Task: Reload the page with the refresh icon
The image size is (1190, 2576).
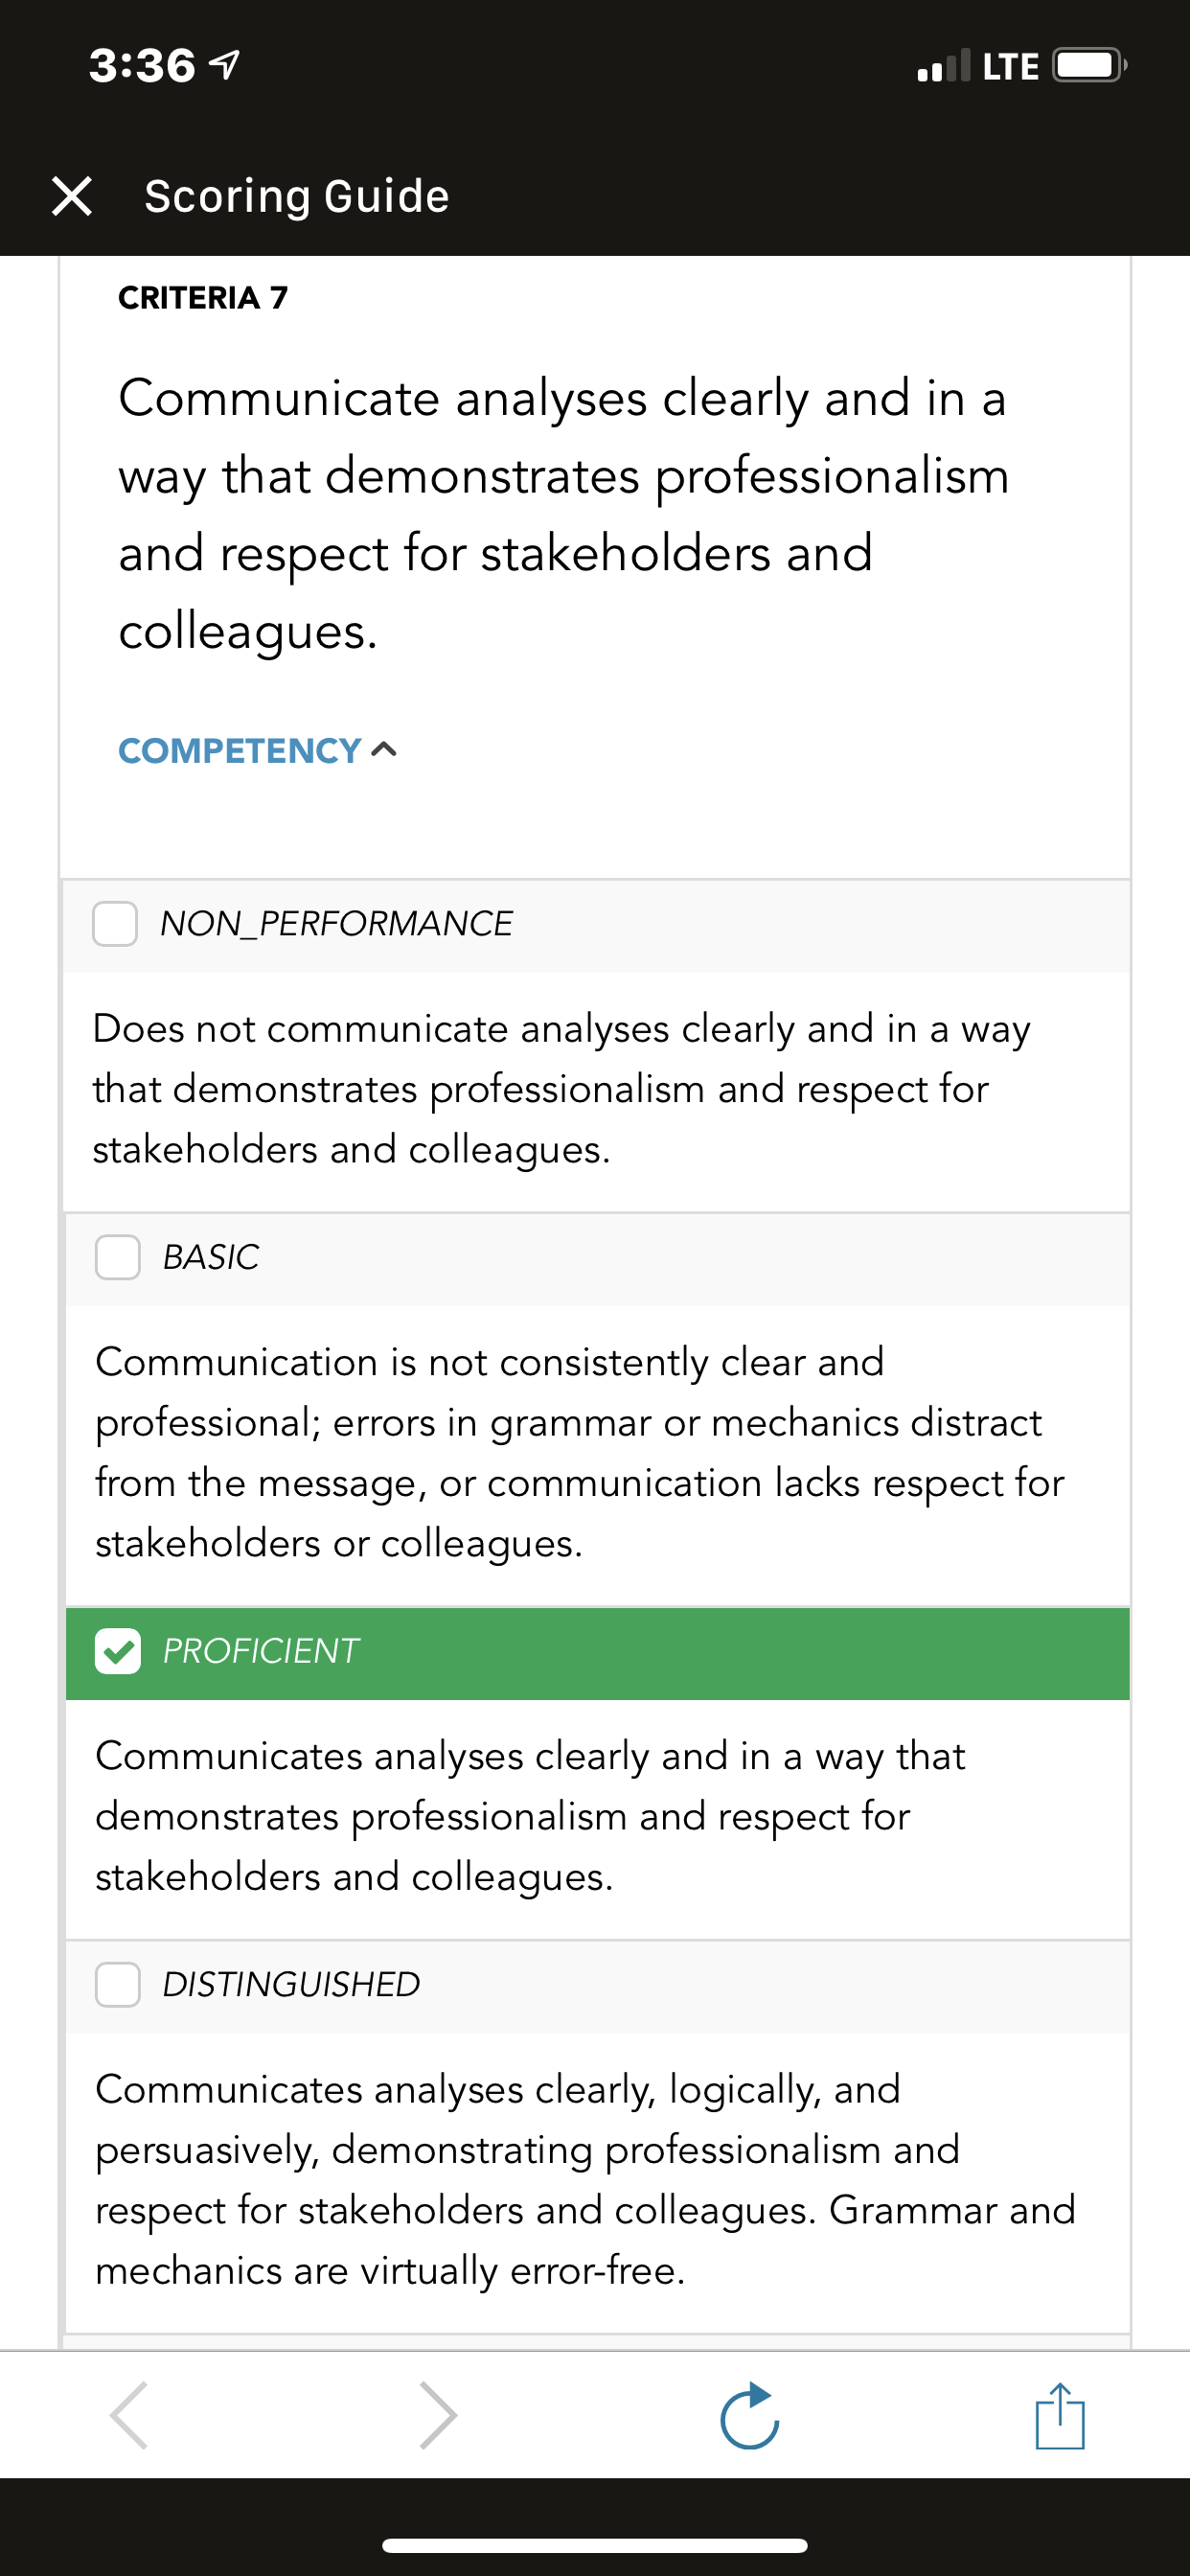Action: point(750,2415)
